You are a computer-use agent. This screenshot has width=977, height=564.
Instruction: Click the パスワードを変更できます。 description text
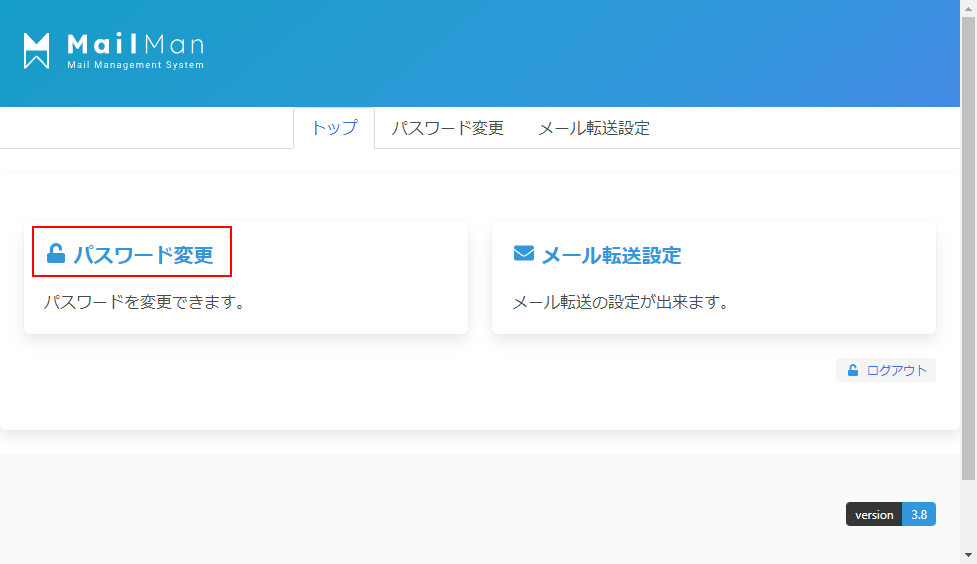tap(145, 302)
